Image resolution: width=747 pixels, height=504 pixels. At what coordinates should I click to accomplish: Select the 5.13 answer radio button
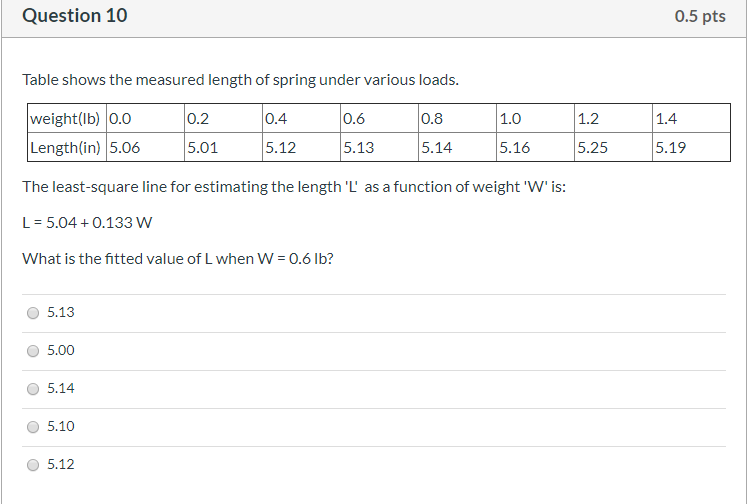(x=33, y=313)
